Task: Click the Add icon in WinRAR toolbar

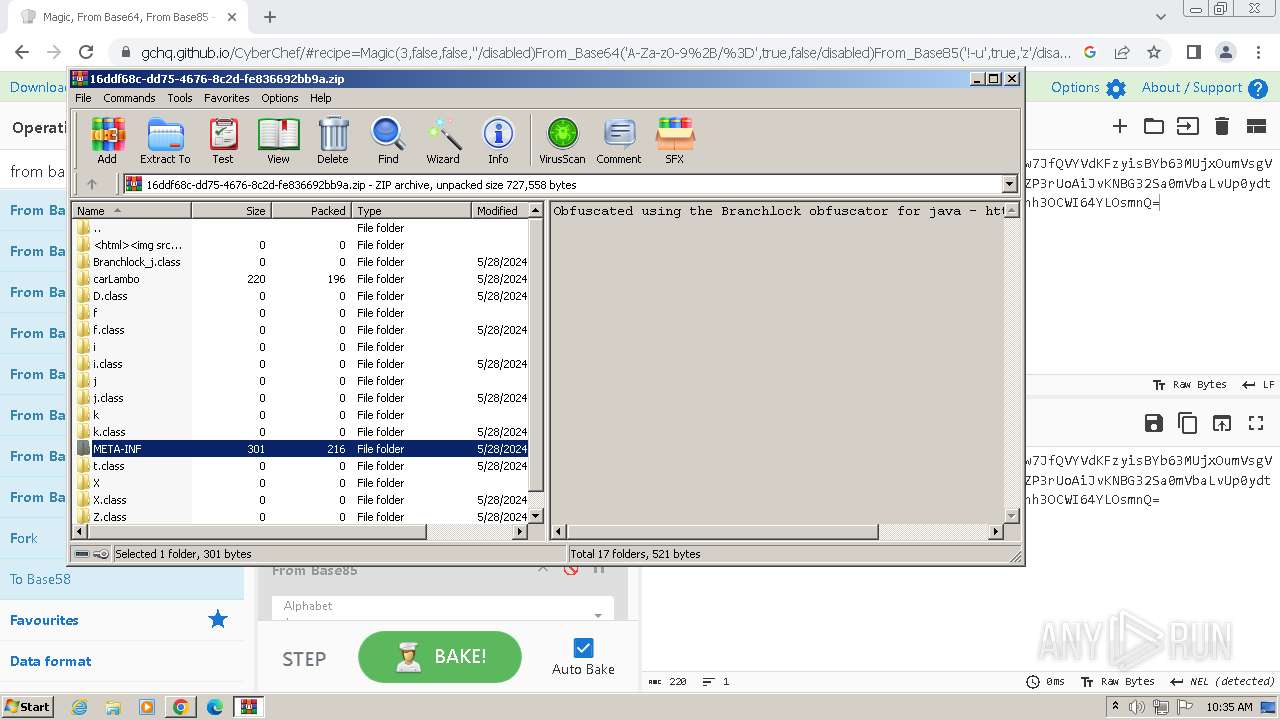Action: point(107,141)
